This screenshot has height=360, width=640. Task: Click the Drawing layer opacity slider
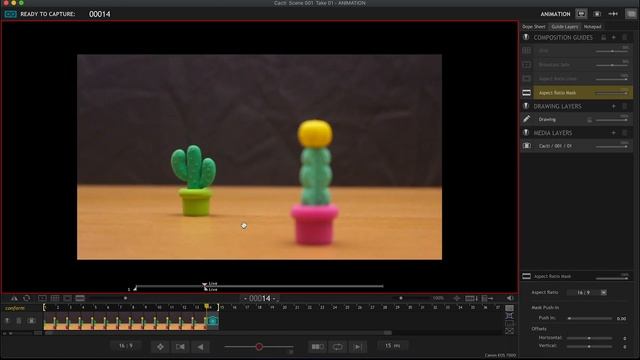pos(611,120)
